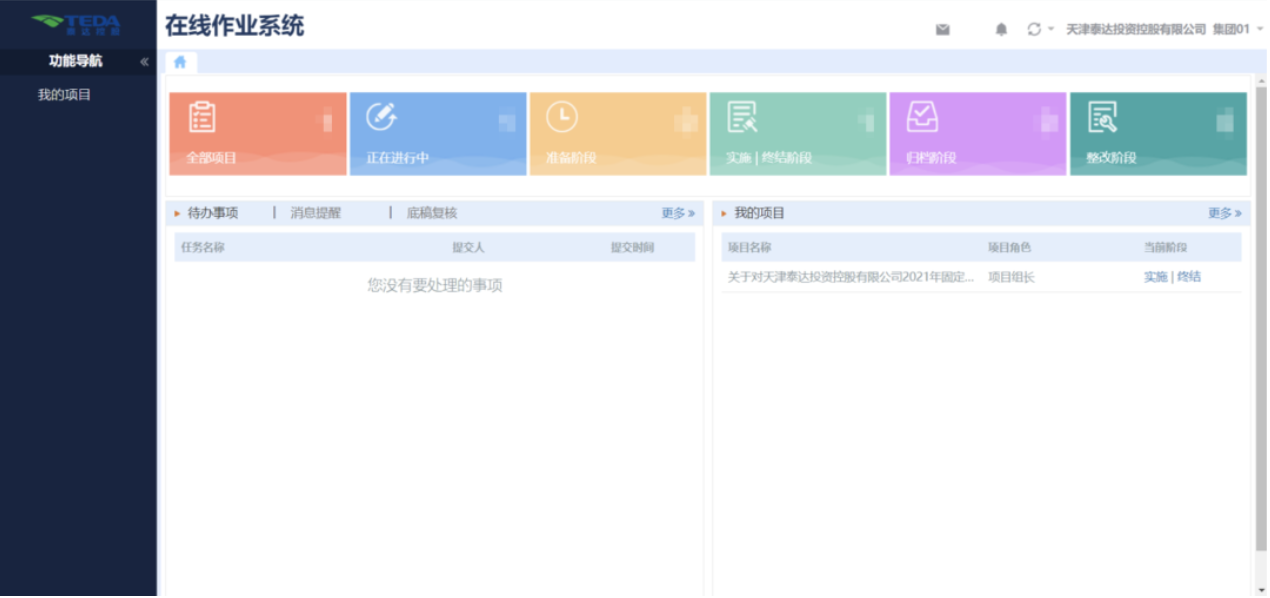Click 更多 link in 我的项目 panel
The width and height of the screenshot is (1270, 598).
(x=1224, y=213)
